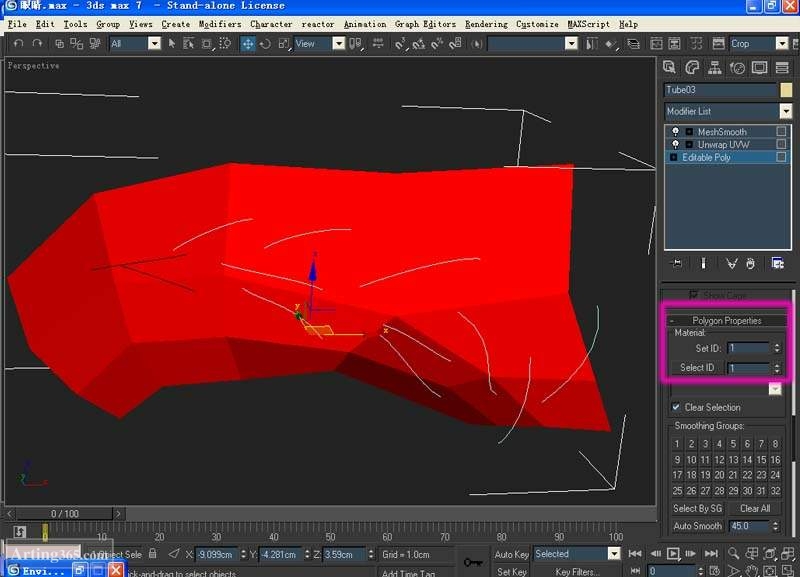This screenshot has height=577, width=800.
Task: Tick the Clear Selection checkbox
Action: (x=676, y=407)
